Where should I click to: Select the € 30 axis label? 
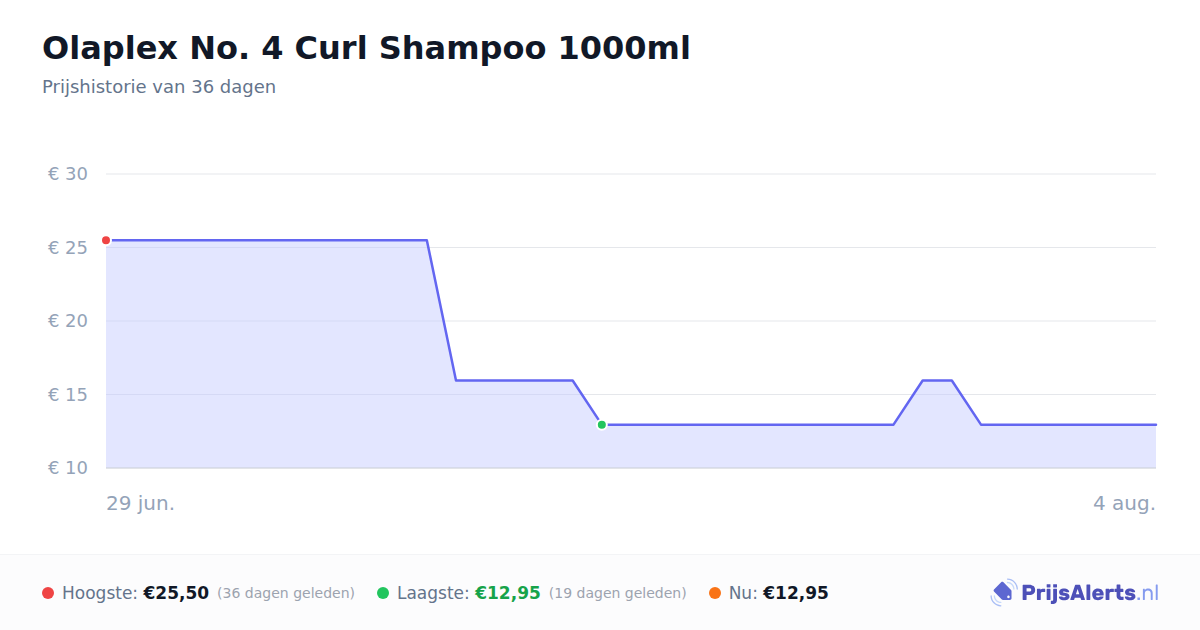pos(68,174)
